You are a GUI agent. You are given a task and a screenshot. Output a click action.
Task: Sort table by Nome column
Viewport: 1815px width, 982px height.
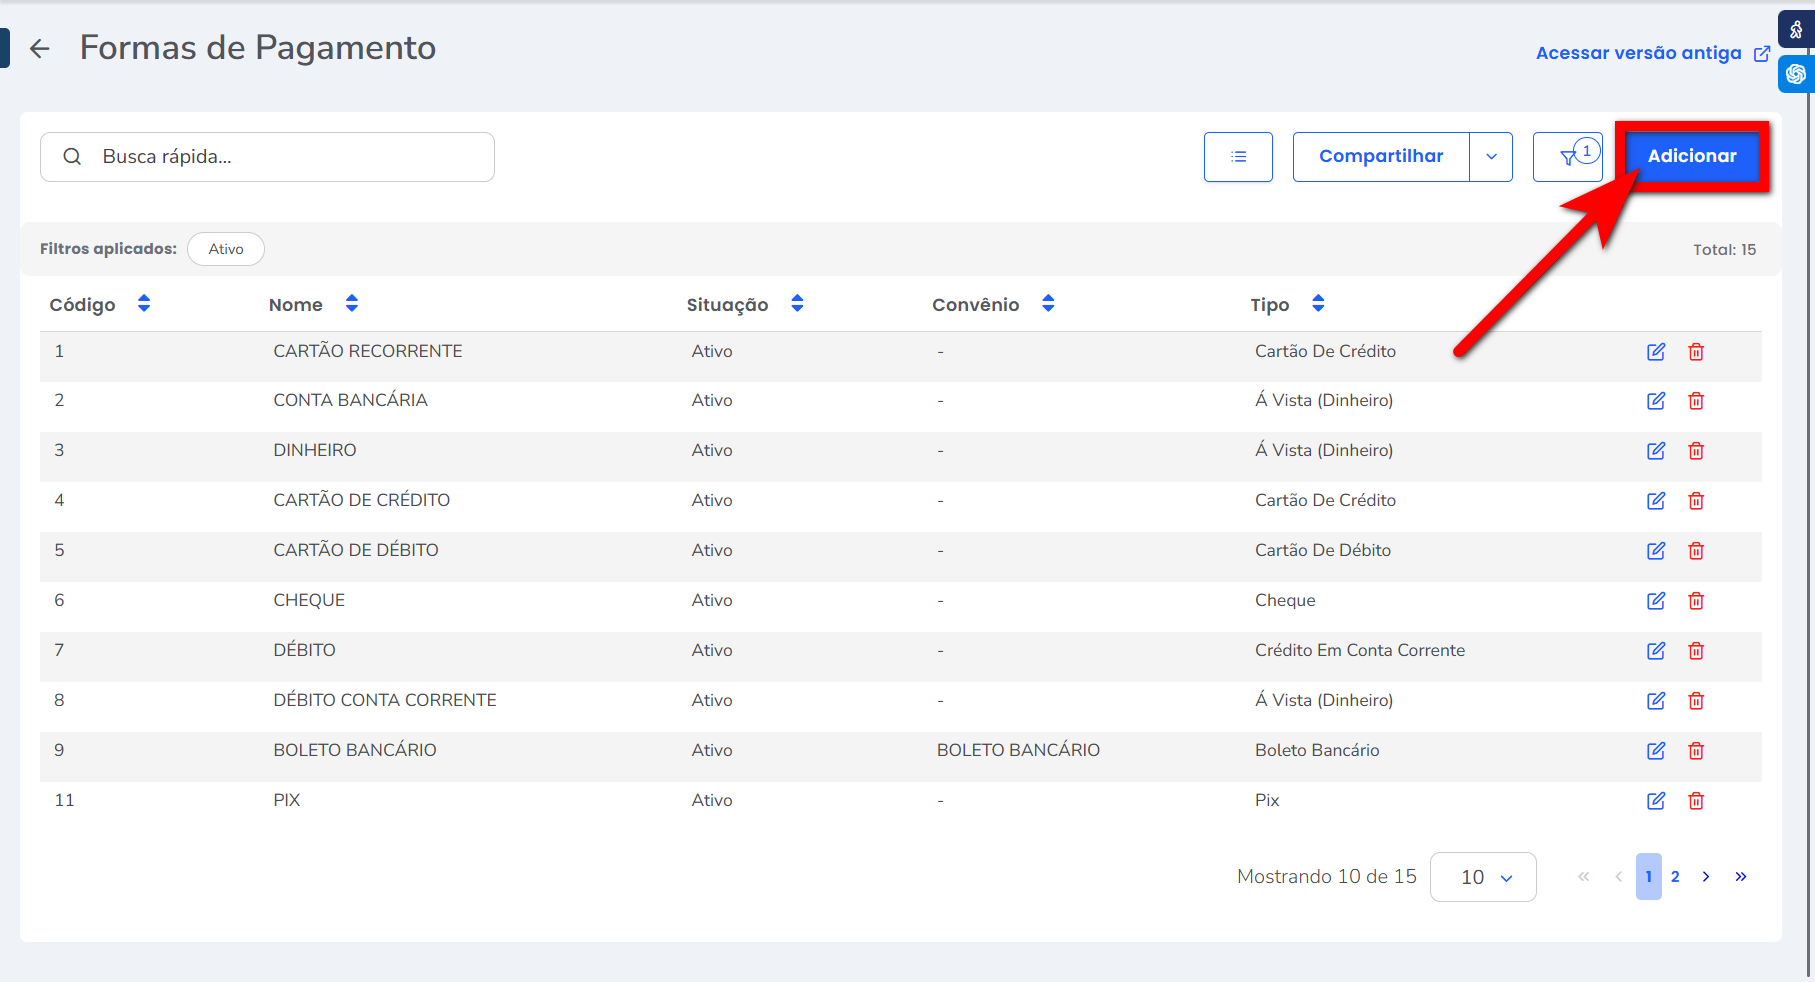click(x=351, y=304)
